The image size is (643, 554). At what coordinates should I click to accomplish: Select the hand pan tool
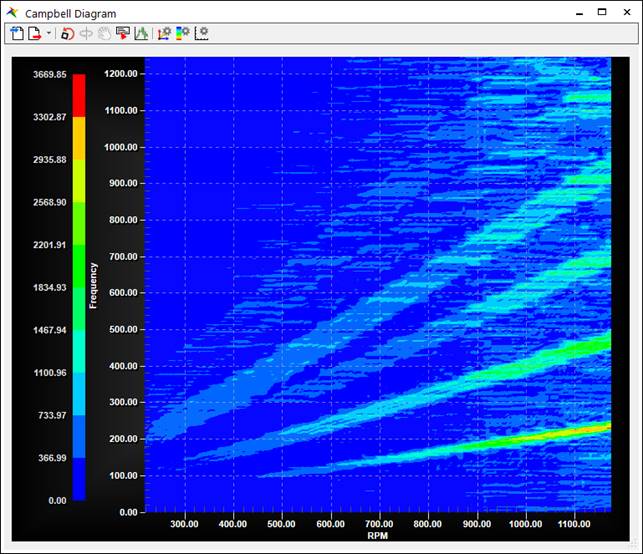point(104,33)
